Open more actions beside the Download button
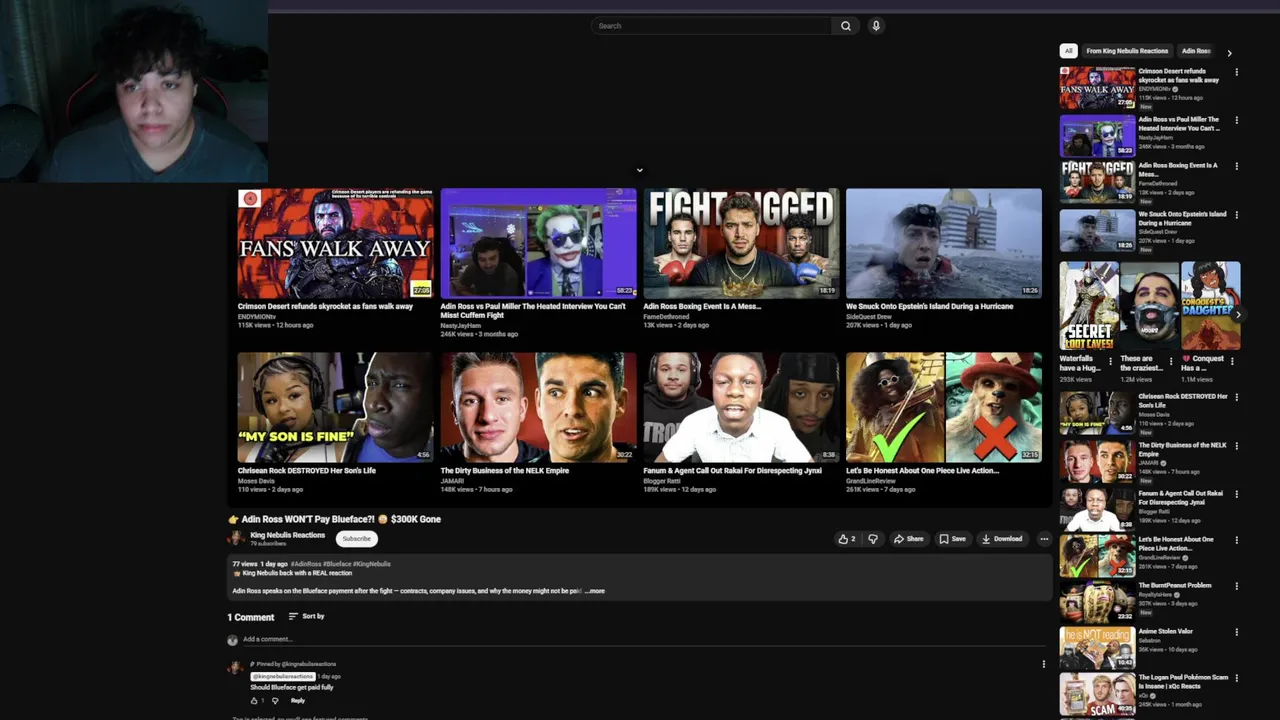The height and width of the screenshot is (720, 1280). tap(1044, 539)
